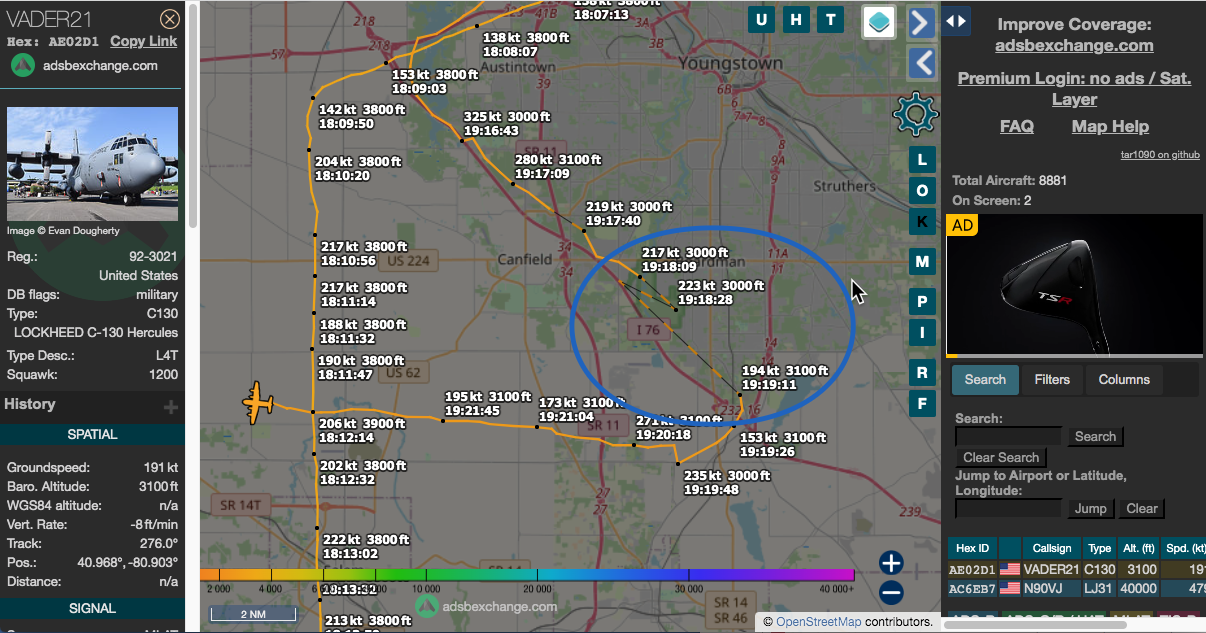Click the adsbexchange.com map watermark logo

coord(484,606)
